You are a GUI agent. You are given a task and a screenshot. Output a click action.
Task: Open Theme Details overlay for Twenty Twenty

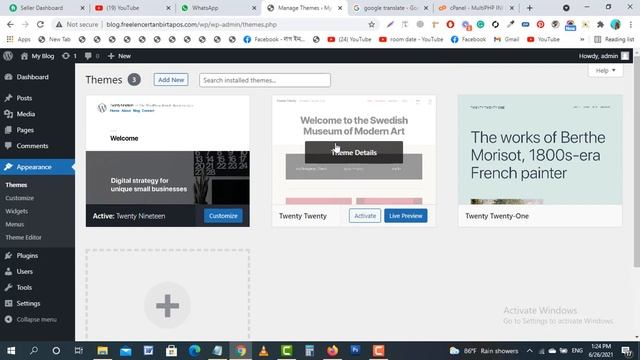[354, 152]
